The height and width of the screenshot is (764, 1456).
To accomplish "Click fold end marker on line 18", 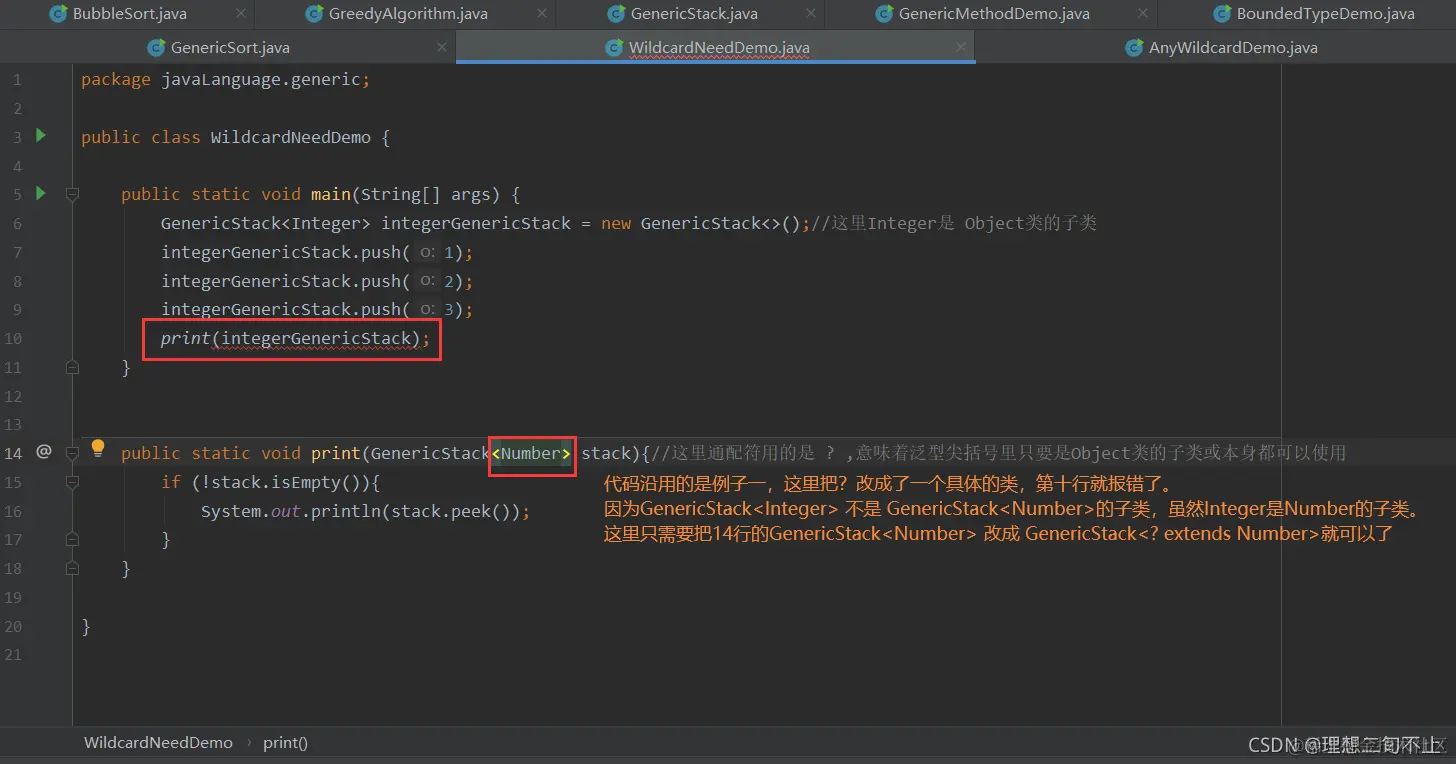I will click(72, 568).
